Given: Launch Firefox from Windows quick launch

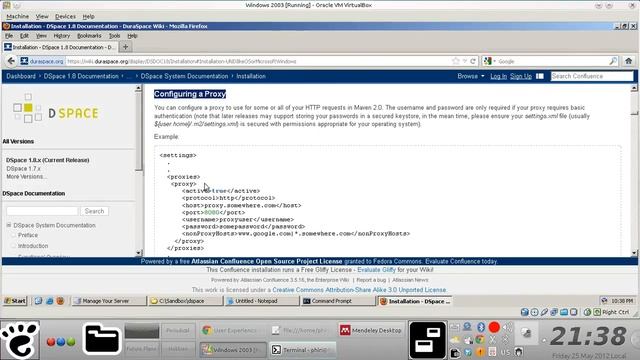Looking at the screenshot, I should pos(60,301).
